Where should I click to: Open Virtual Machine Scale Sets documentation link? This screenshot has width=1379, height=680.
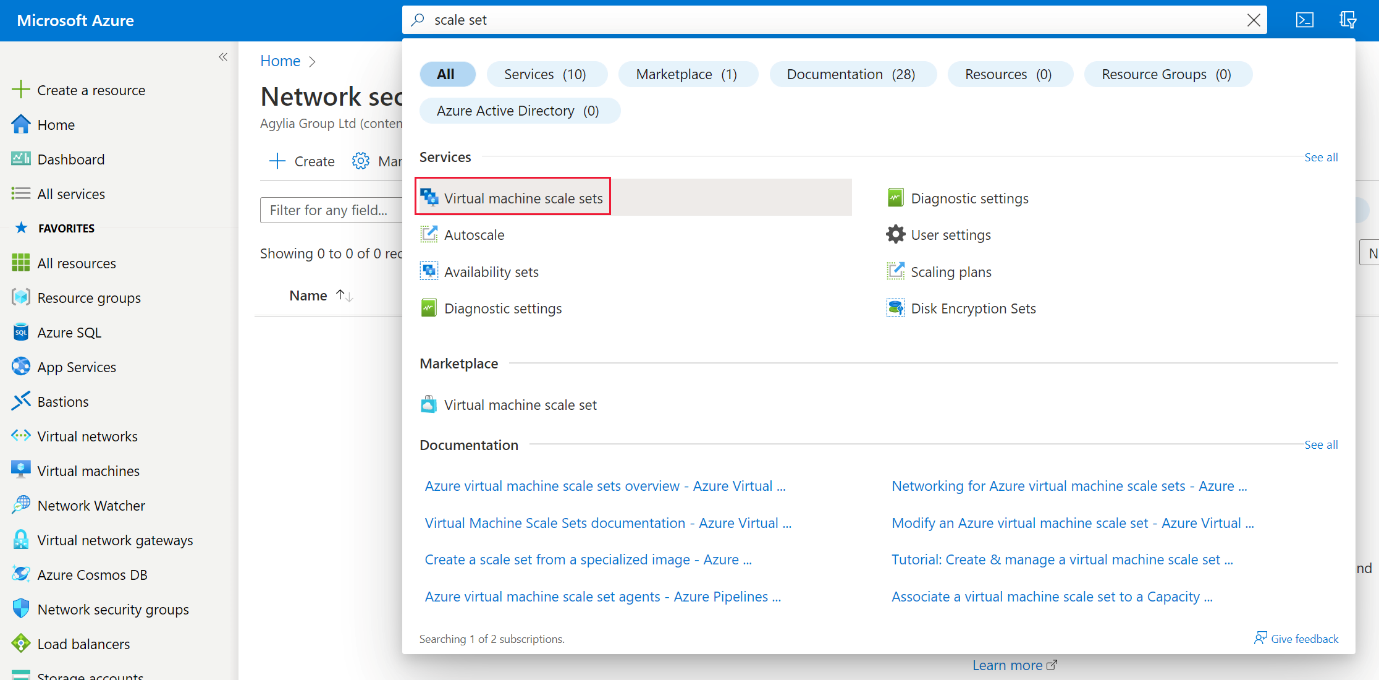608,523
